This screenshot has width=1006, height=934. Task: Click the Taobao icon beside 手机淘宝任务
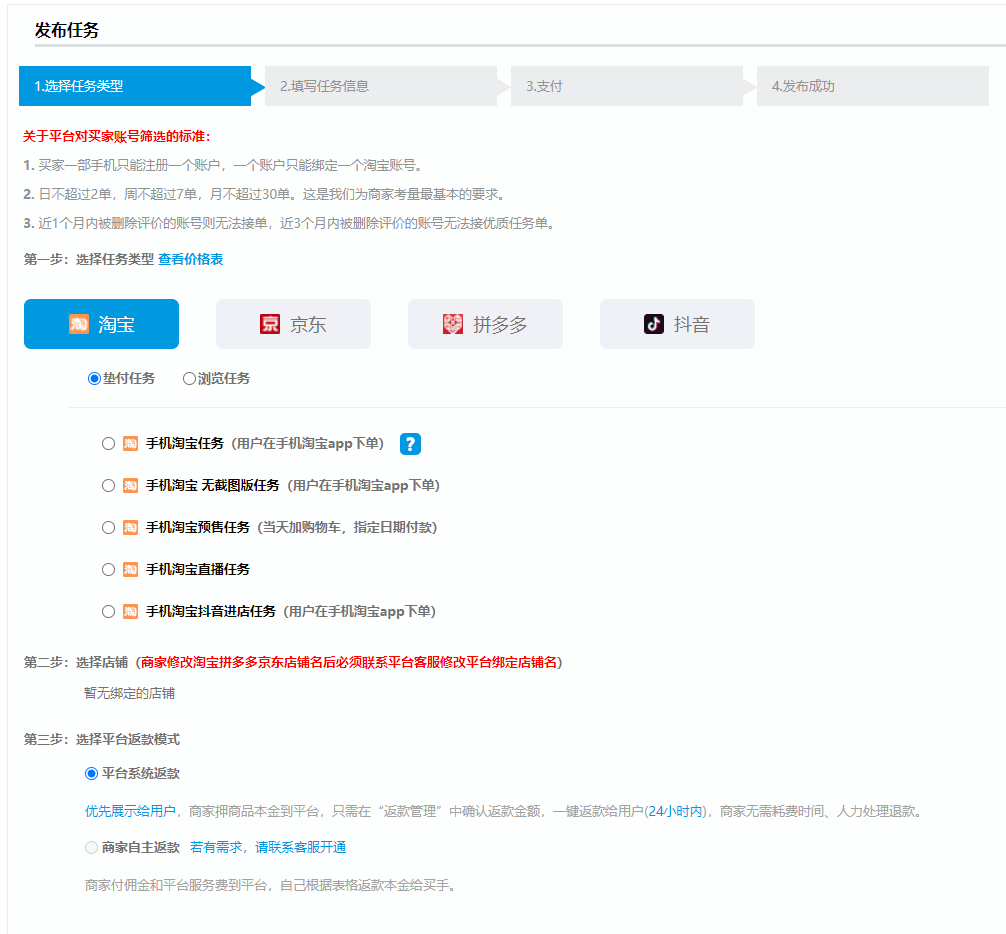(130, 444)
